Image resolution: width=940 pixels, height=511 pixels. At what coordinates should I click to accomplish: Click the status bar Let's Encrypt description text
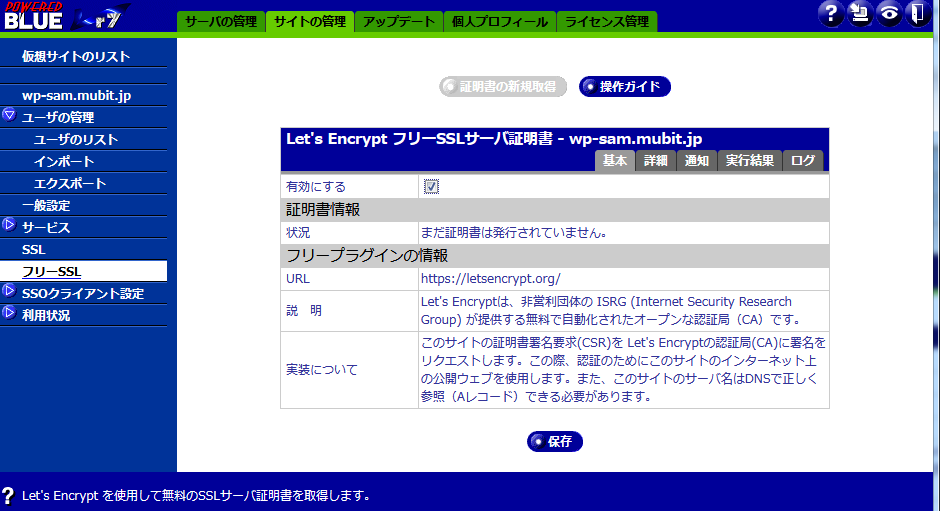[195, 495]
